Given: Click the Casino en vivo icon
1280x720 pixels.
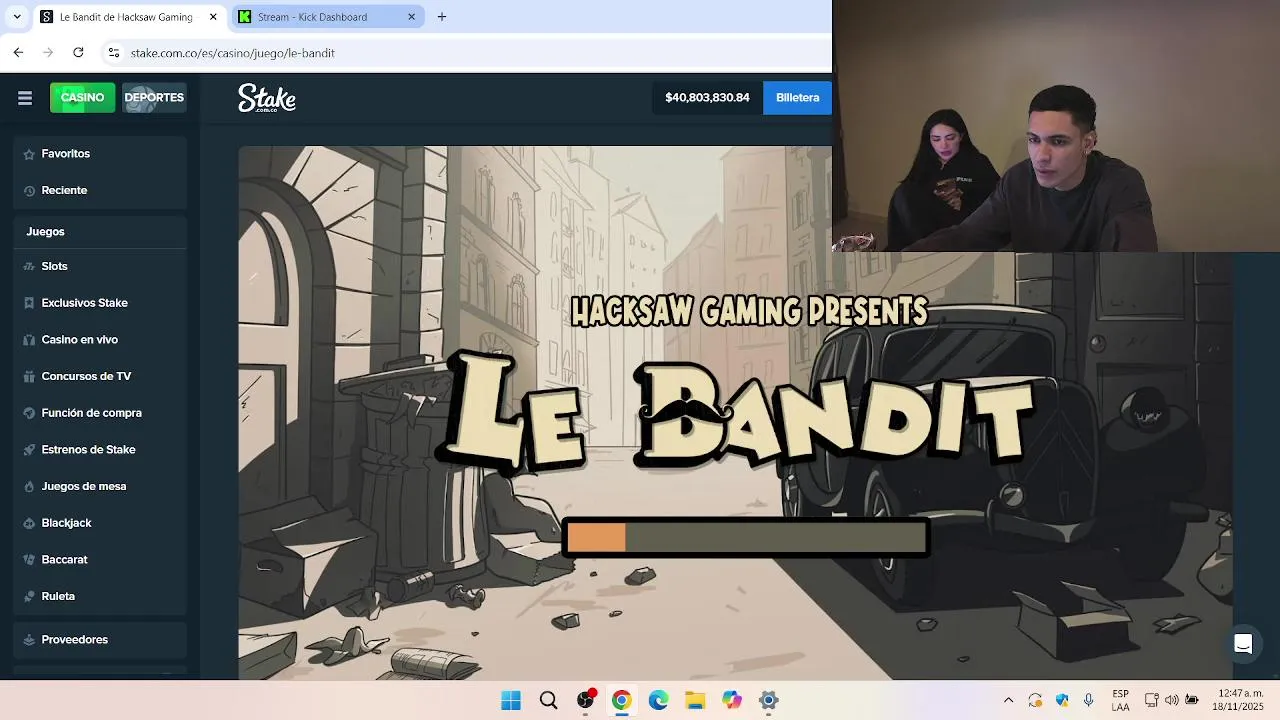Looking at the screenshot, I should [x=29, y=340].
